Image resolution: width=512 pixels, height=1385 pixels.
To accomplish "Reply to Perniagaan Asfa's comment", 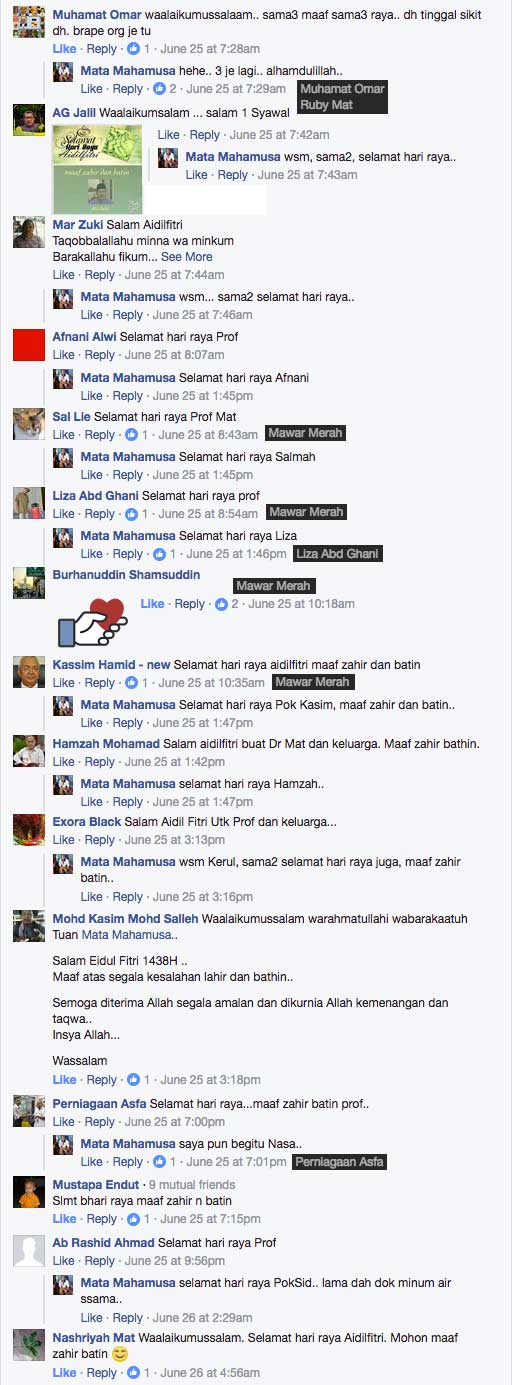I will tap(100, 1122).
